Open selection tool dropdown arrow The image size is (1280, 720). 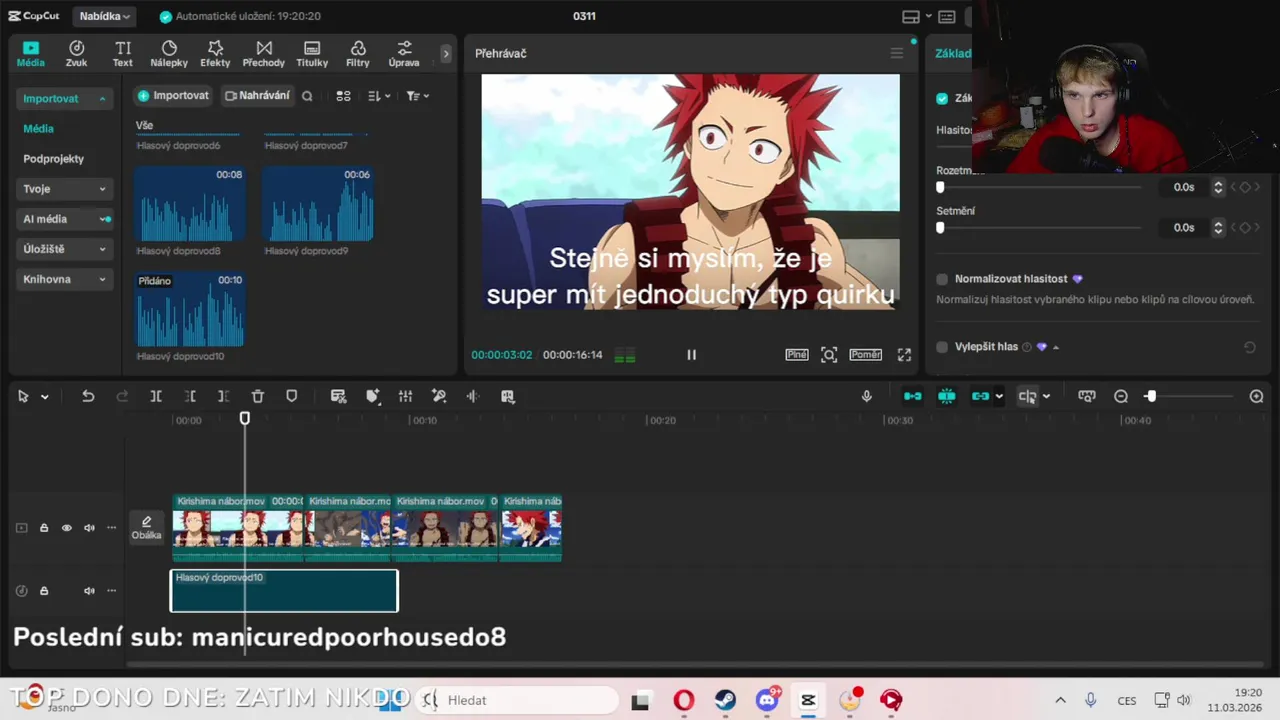click(x=45, y=397)
